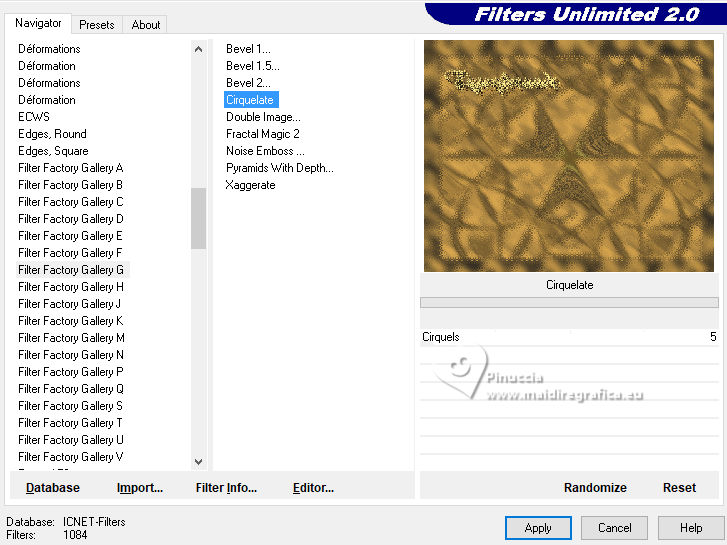
Task: Reset the filter settings
Action: coord(679,488)
